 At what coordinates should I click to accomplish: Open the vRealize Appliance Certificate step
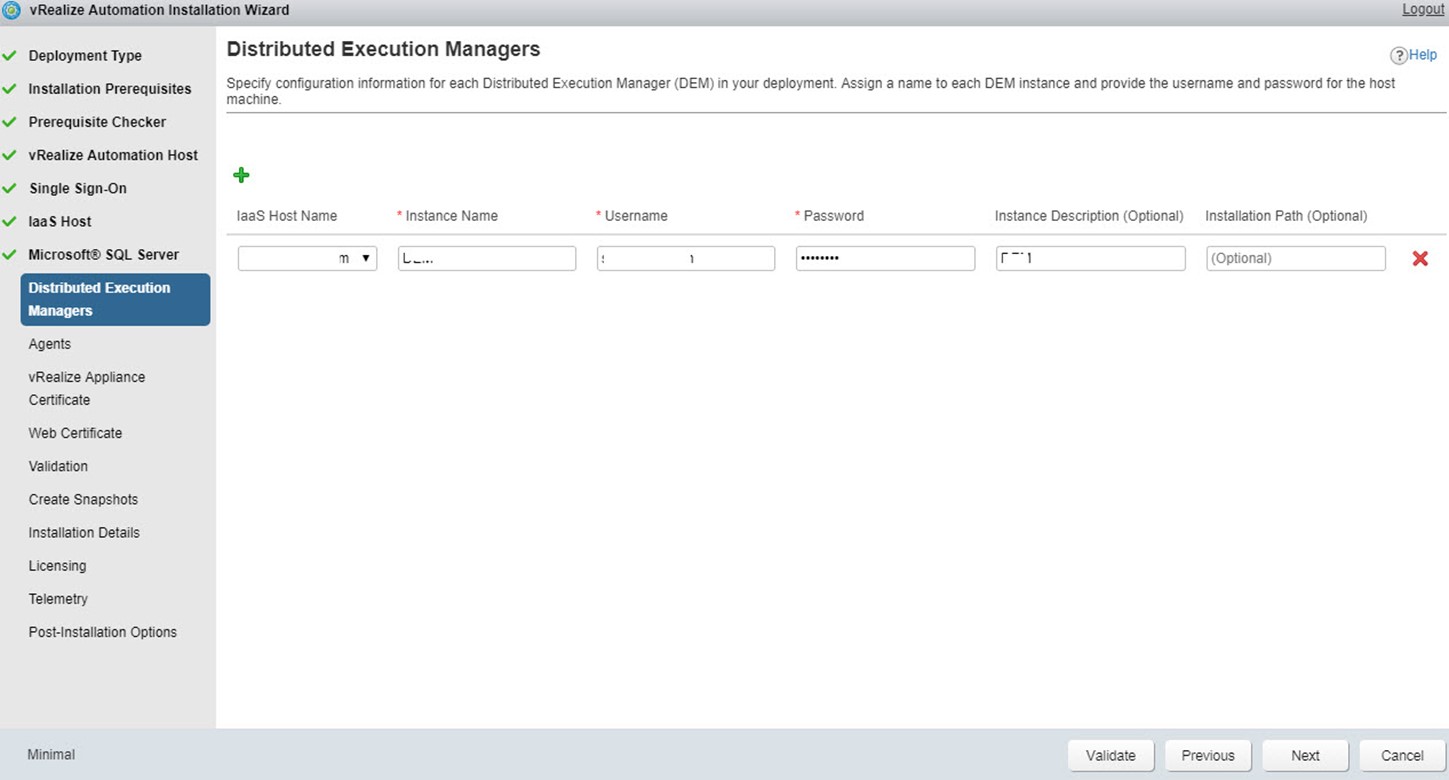[87, 388]
